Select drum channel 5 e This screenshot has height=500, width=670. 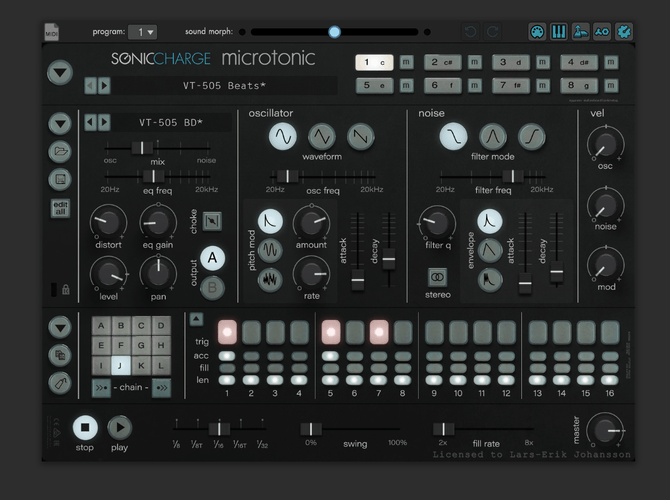tap(374, 85)
